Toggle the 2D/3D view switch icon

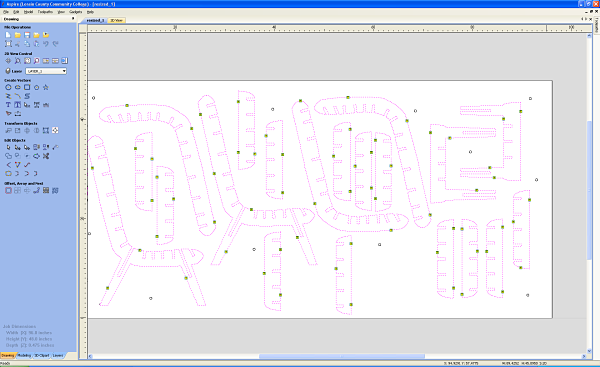[x=64, y=61]
